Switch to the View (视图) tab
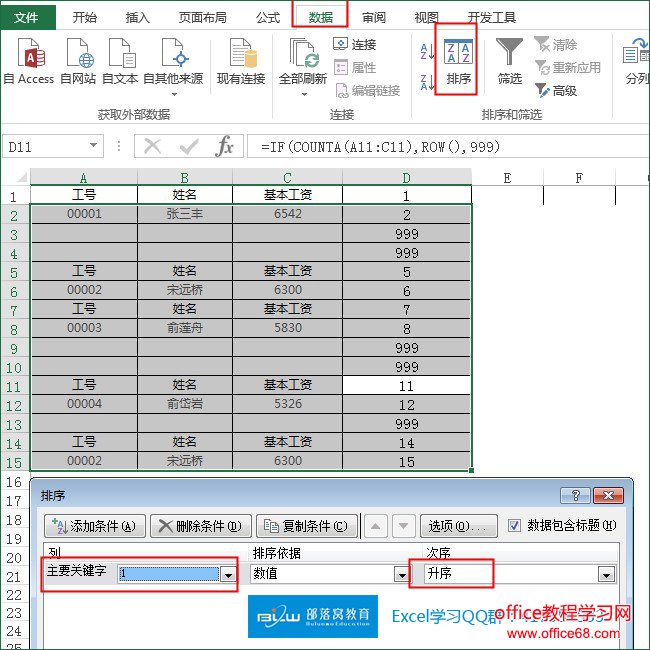Screen dimensions: 650x650 coord(427,17)
